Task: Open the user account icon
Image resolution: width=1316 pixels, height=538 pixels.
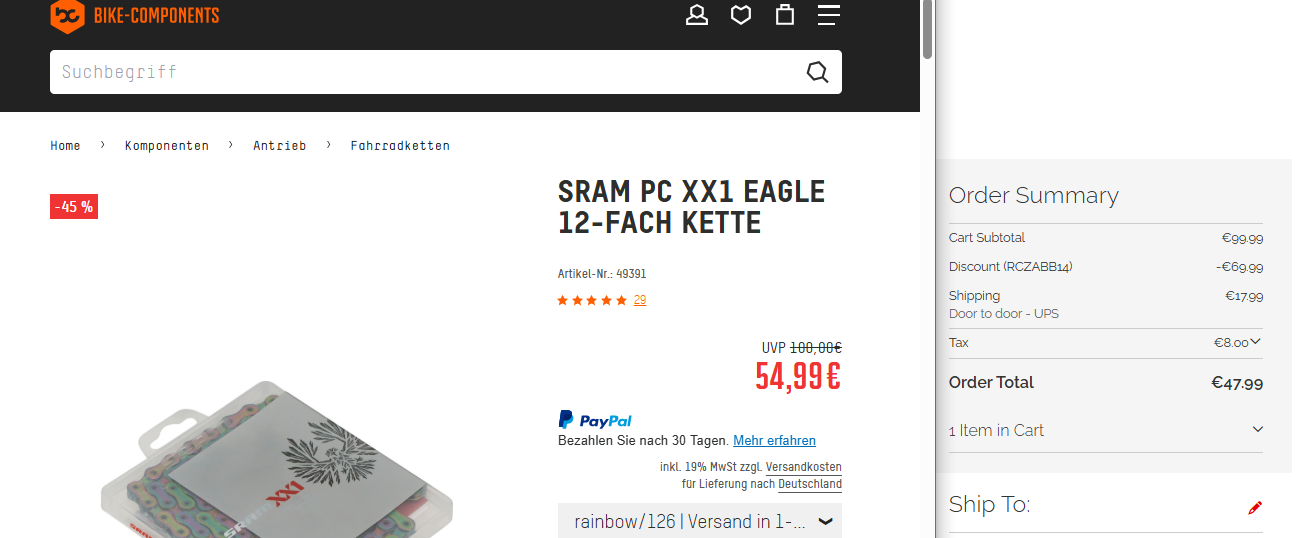Action: pos(697,15)
